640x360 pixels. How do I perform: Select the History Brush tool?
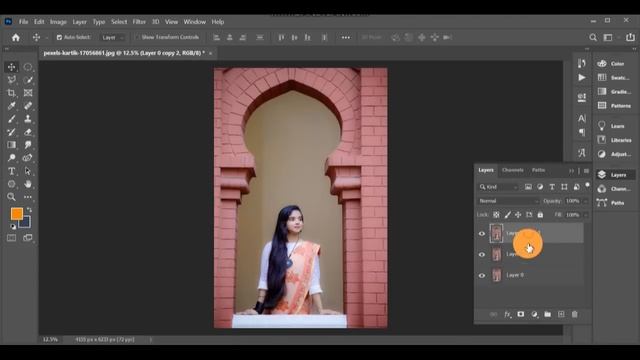pyautogui.click(x=11, y=132)
